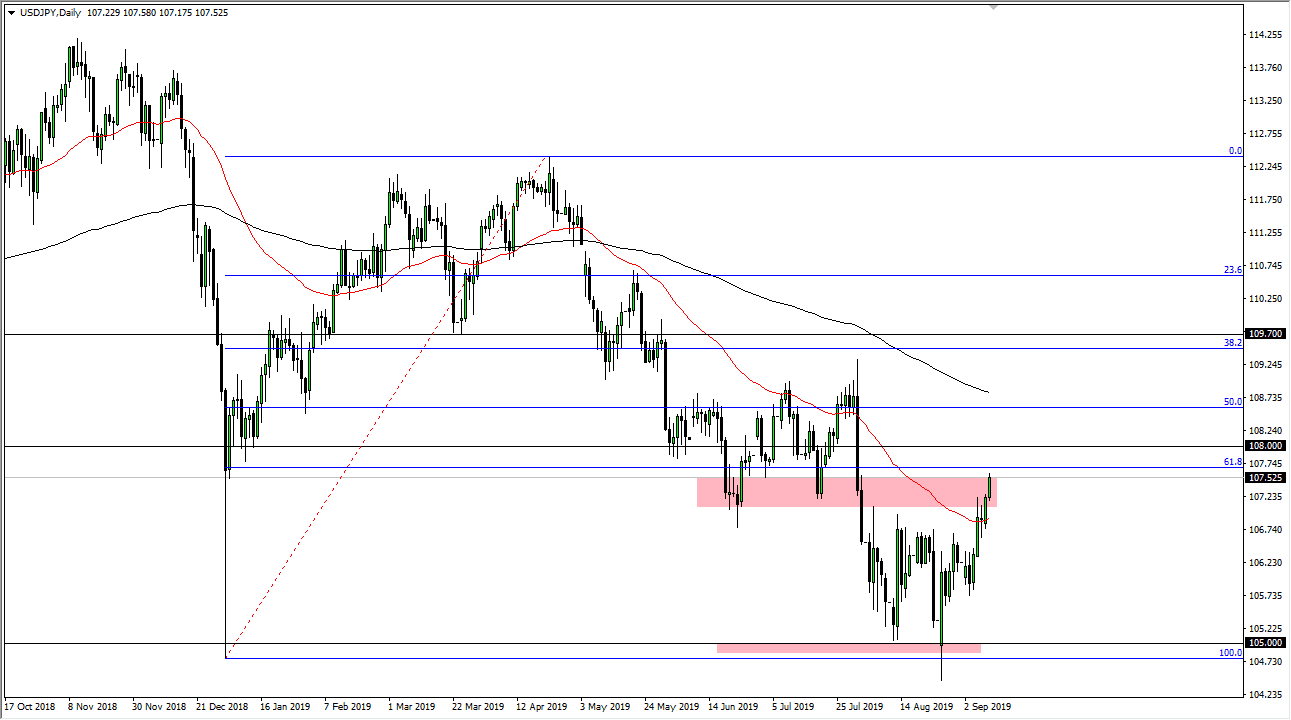Click the Fibonacci 23.6 level label

[1233, 270]
